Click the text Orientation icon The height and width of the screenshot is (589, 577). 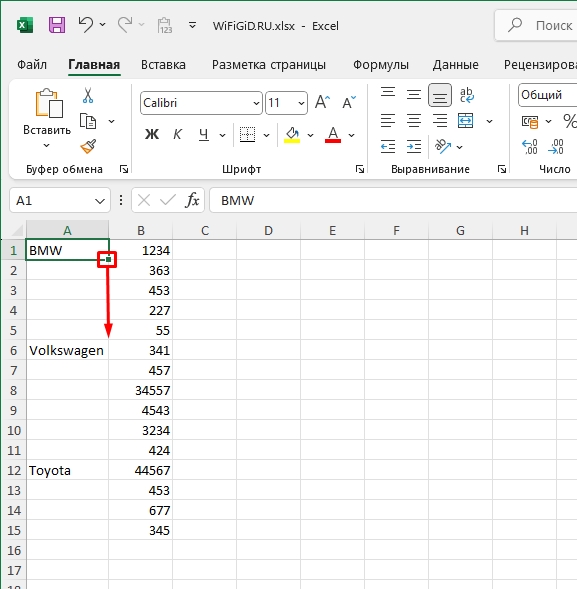pyautogui.click(x=442, y=146)
